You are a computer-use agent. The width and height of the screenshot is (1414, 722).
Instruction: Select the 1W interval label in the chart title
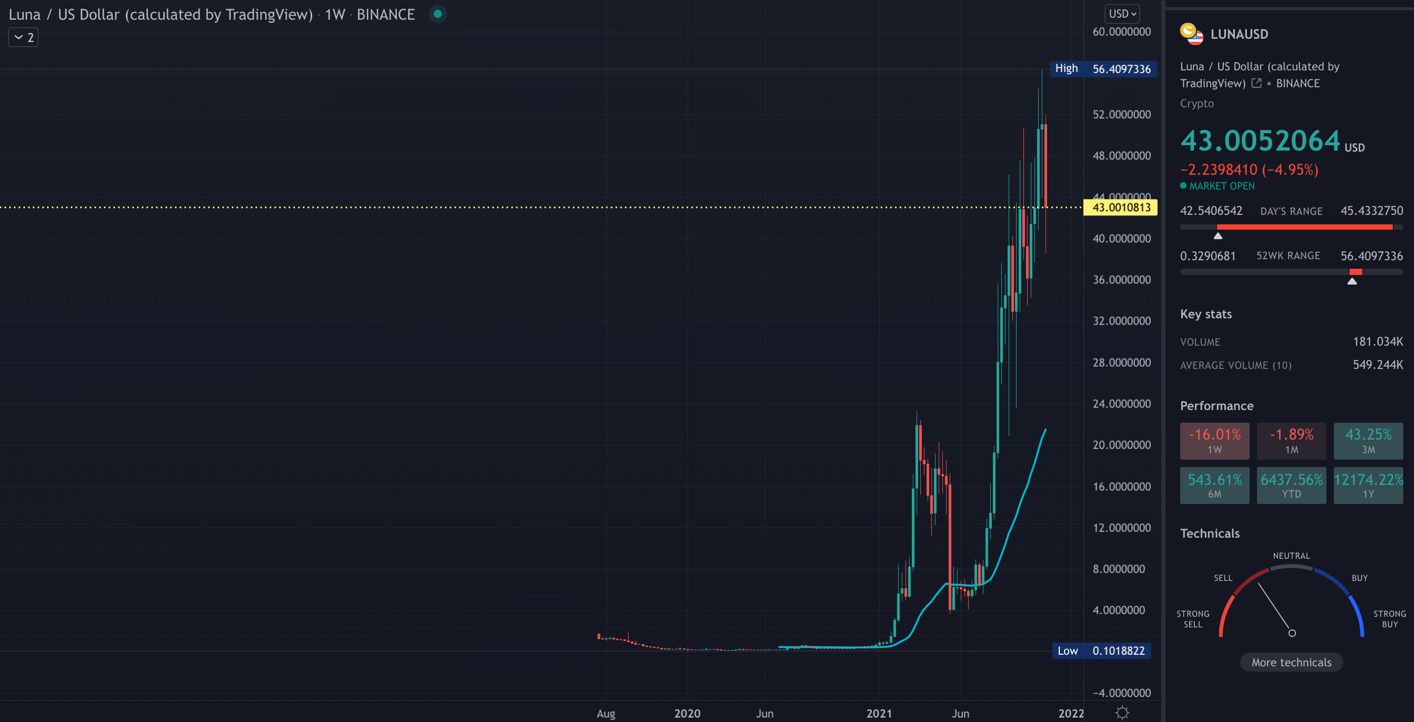point(335,15)
